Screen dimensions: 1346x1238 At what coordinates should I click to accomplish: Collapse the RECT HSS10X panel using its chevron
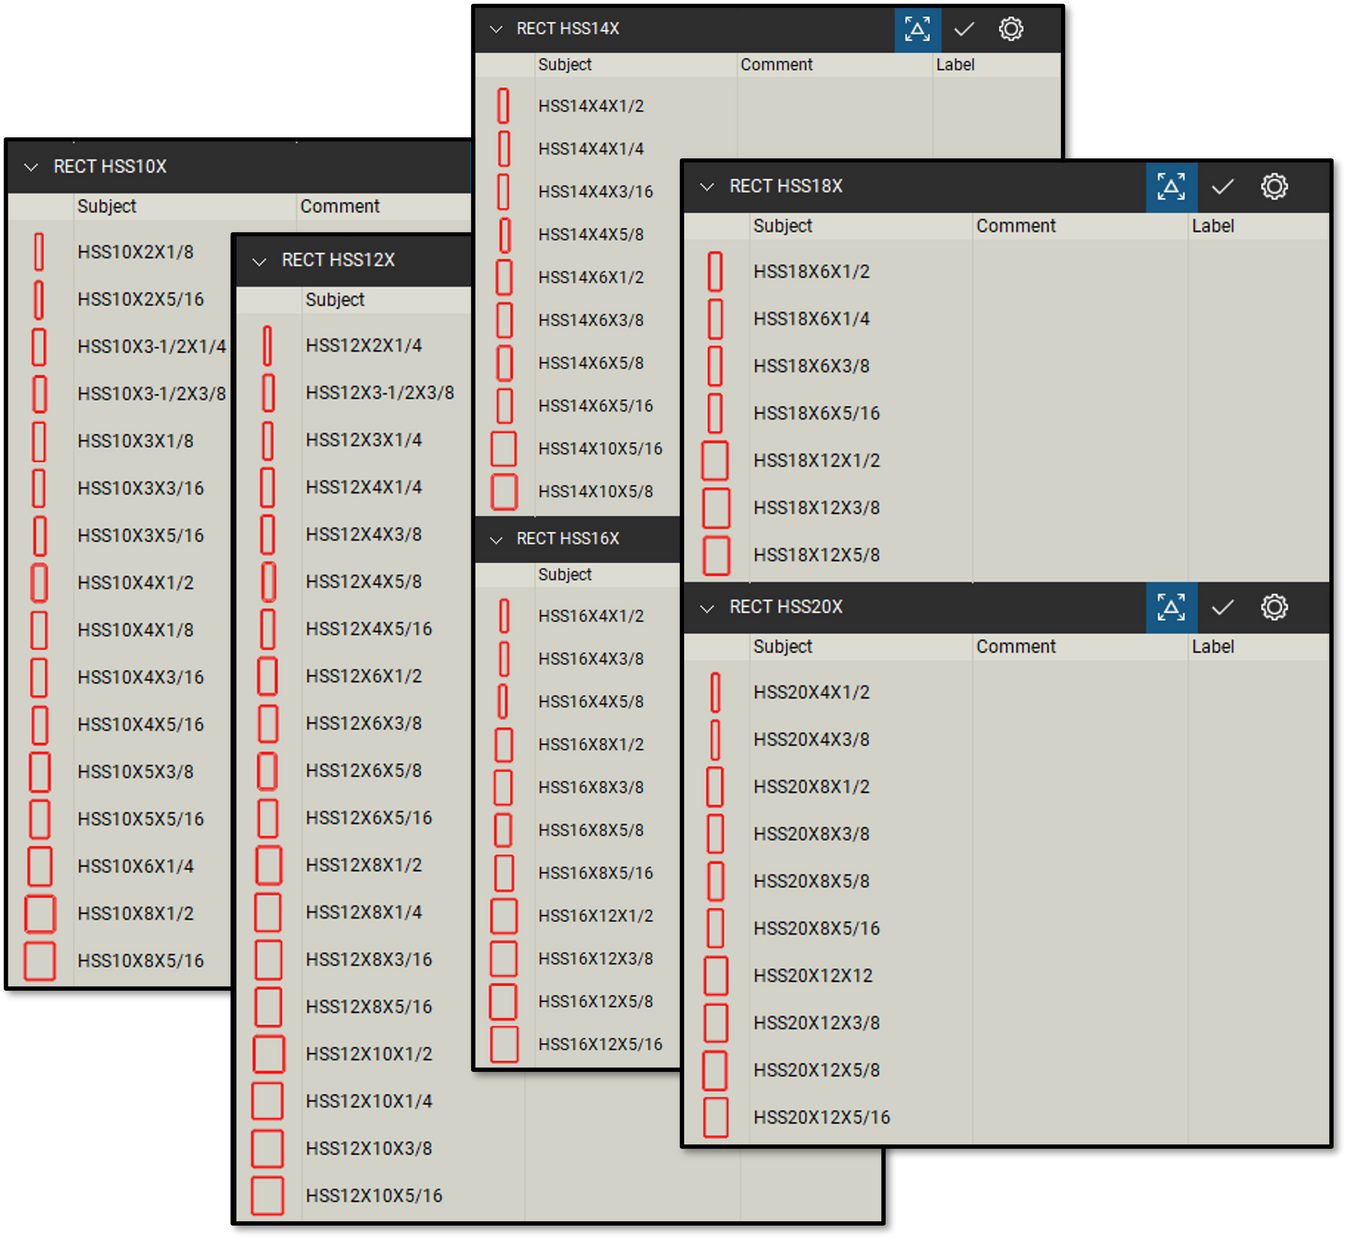[x=31, y=167]
